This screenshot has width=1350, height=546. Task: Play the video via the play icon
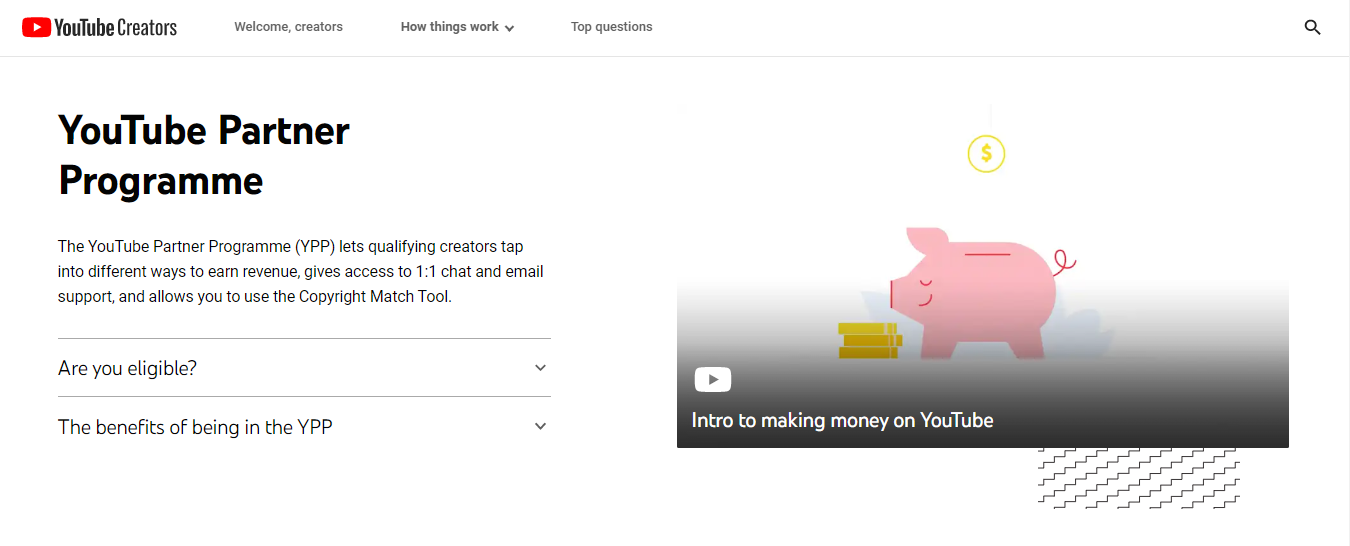[713, 379]
